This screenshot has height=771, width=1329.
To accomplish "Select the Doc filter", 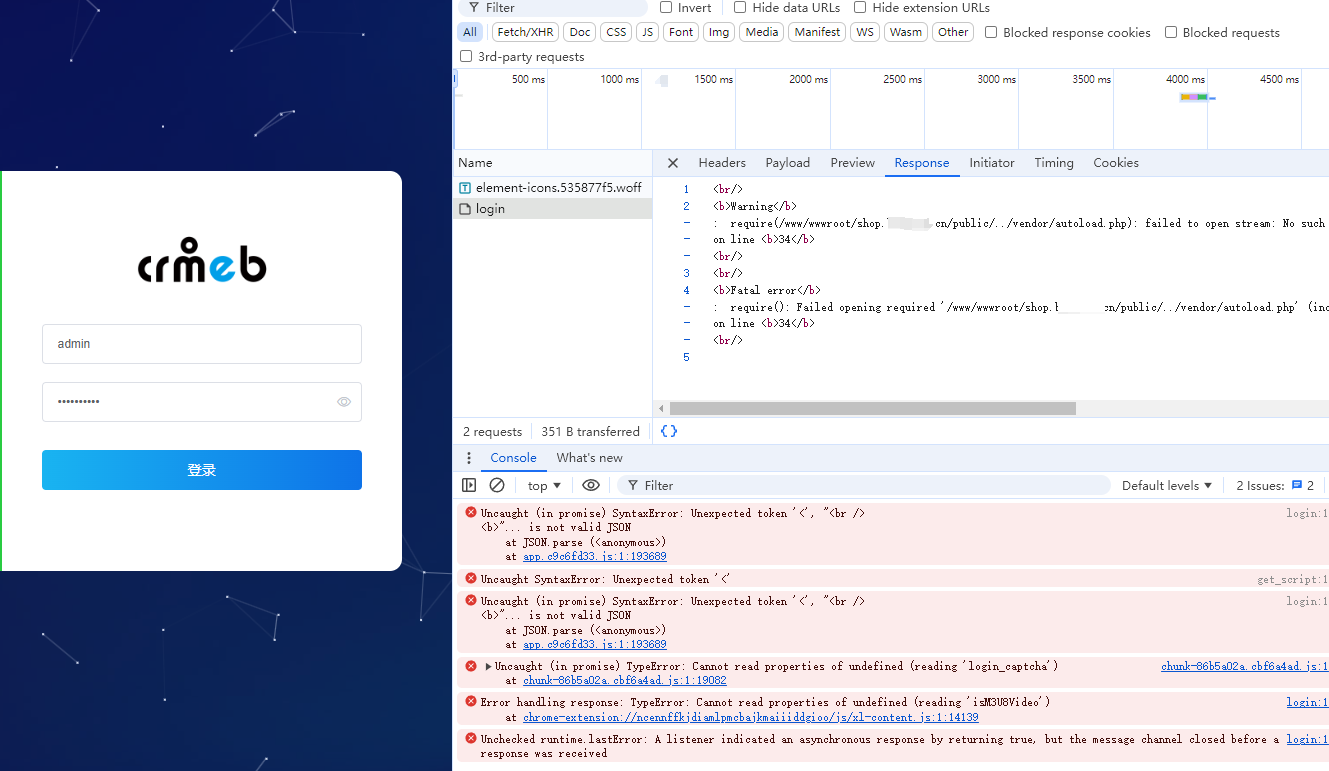I will [580, 32].
